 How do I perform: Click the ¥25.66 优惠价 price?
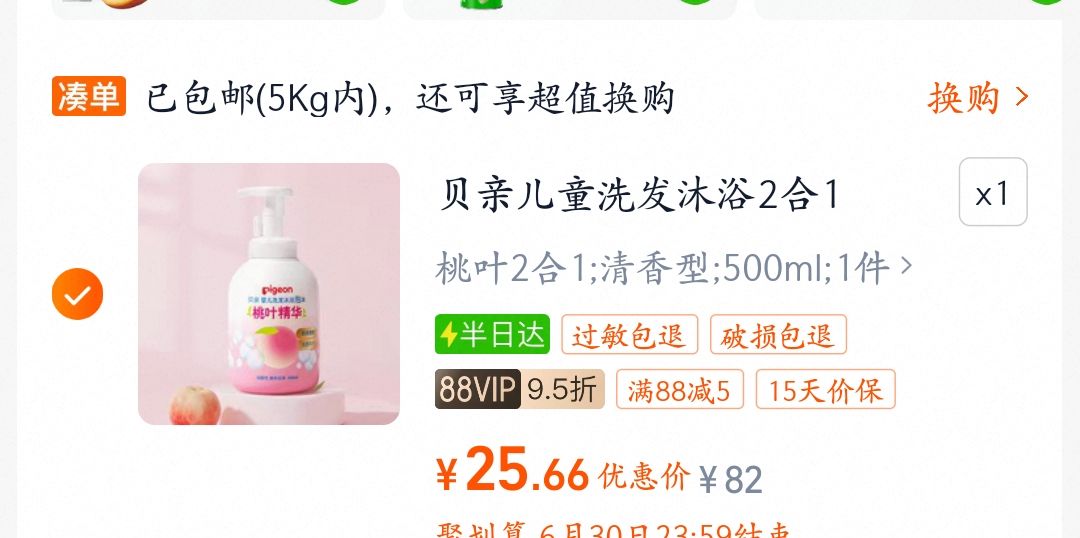(x=563, y=472)
